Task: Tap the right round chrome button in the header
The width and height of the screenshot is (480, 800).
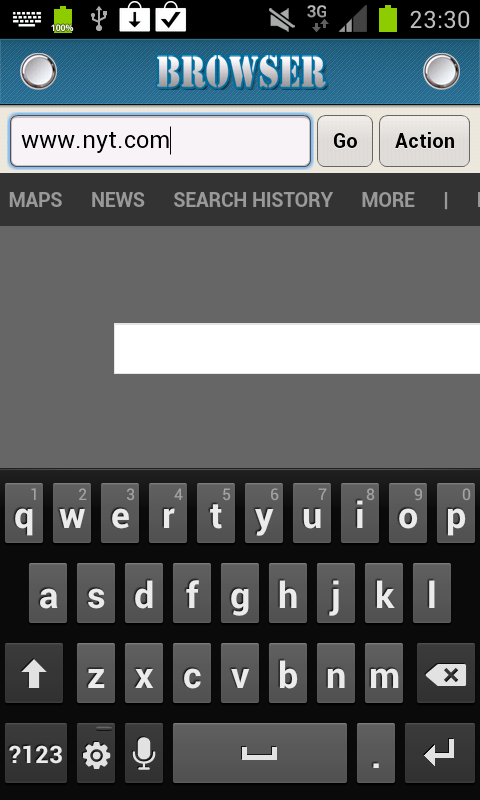Action: click(441, 71)
